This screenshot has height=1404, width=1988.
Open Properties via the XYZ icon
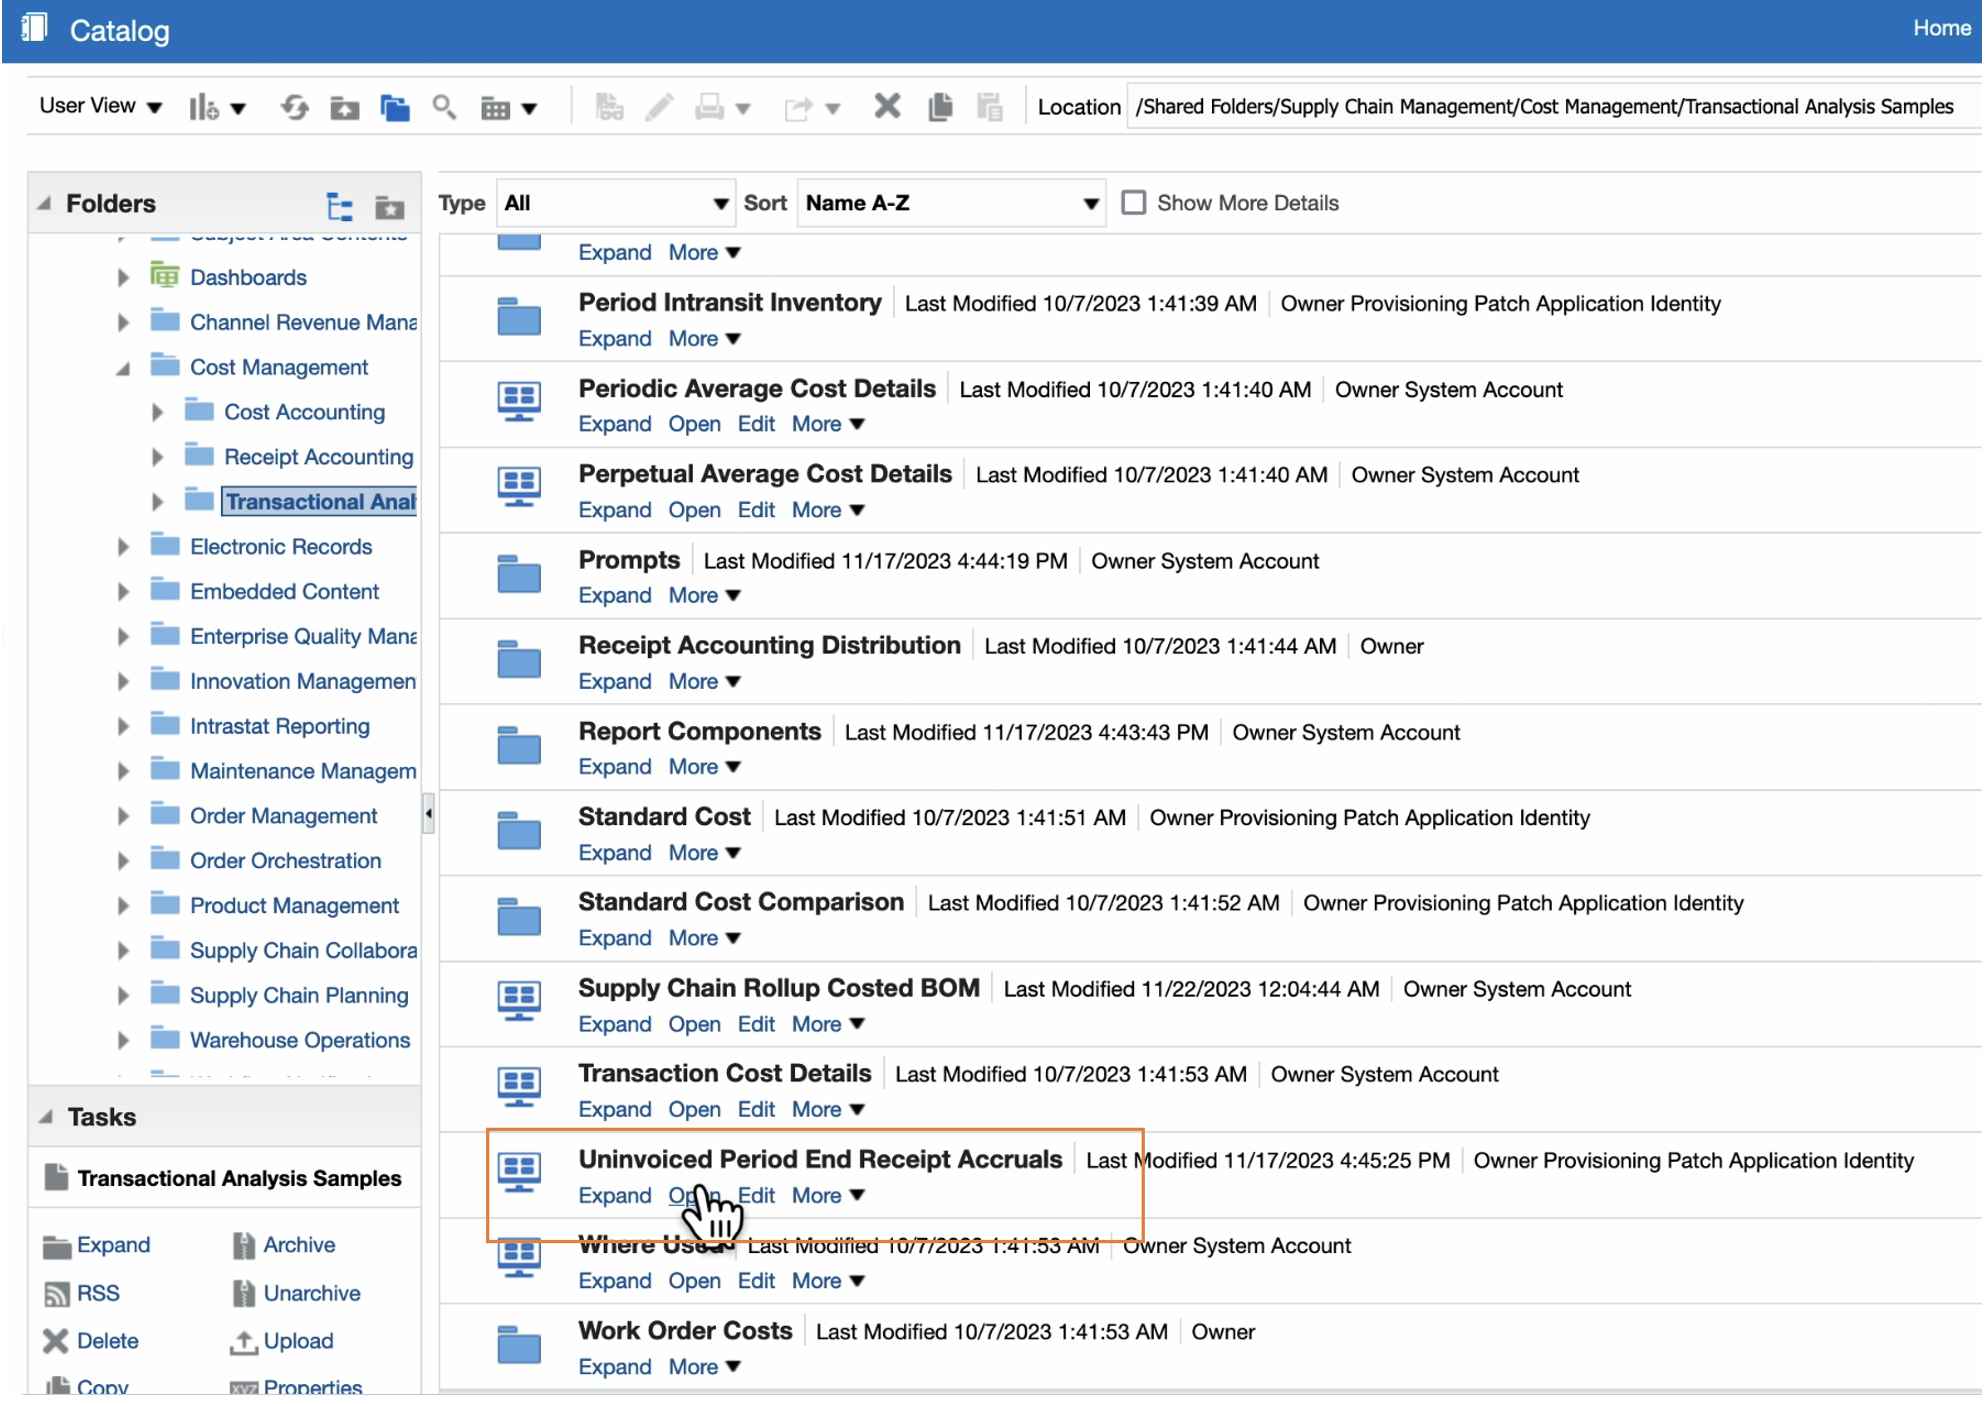click(x=243, y=1388)
